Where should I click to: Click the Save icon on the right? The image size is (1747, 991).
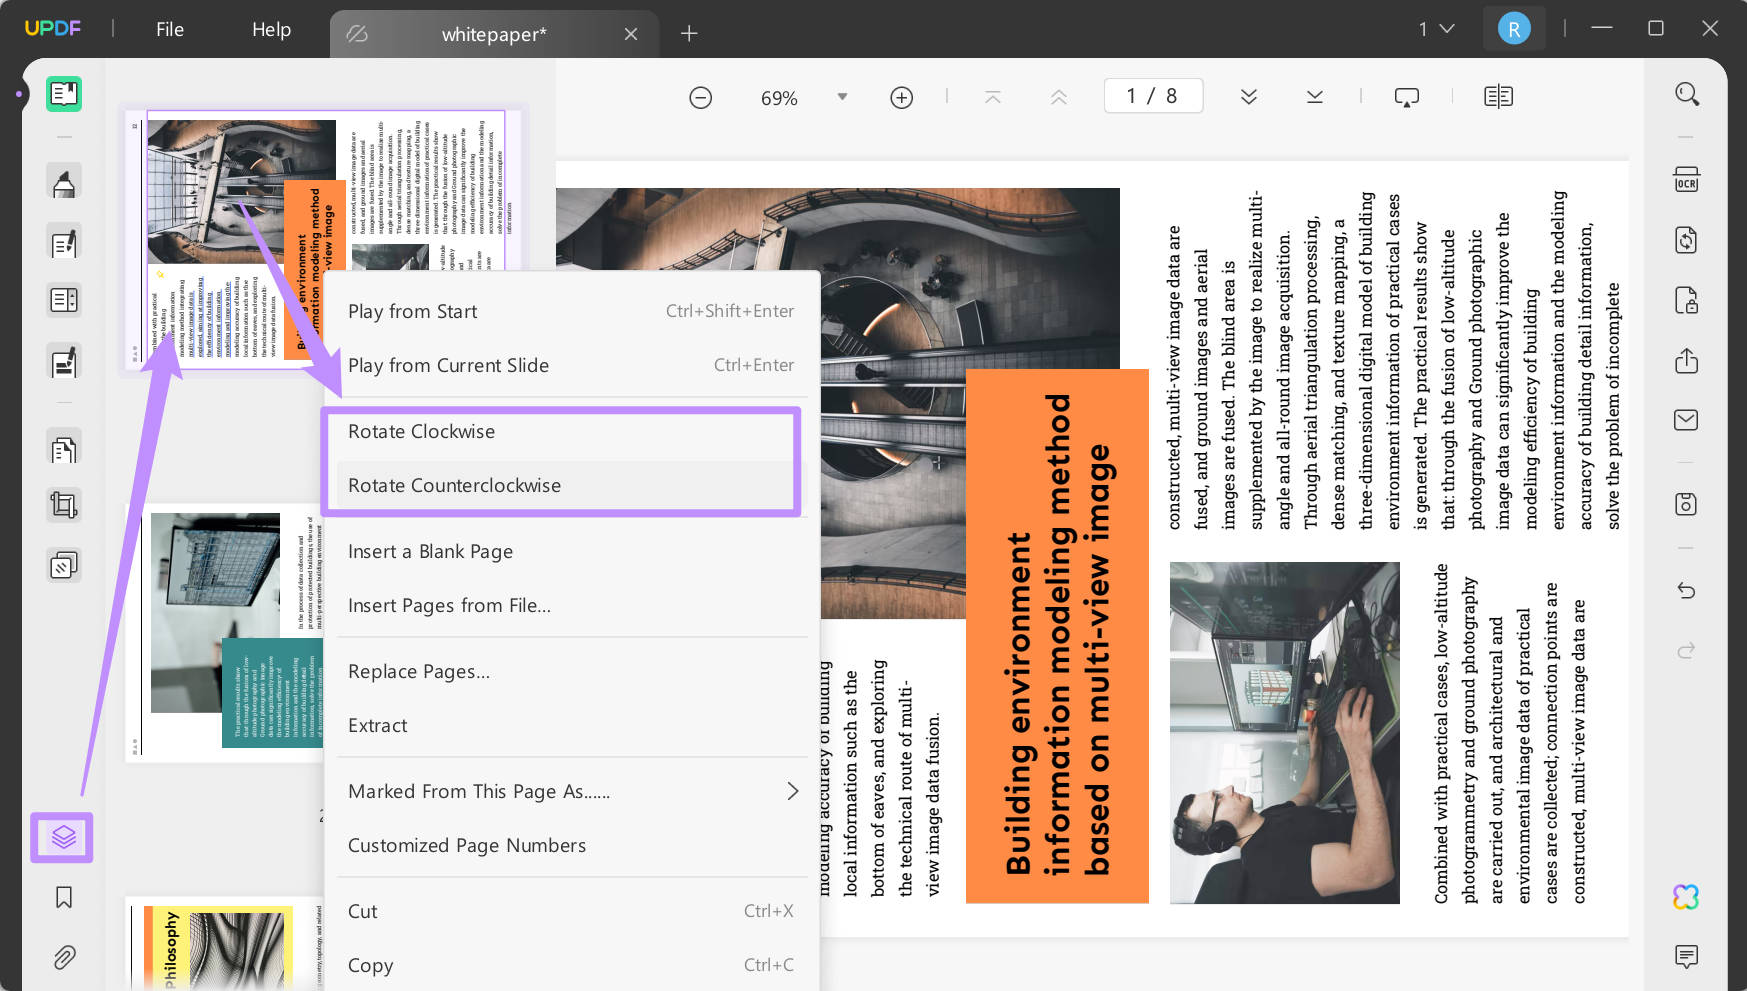click(1687, 504)
